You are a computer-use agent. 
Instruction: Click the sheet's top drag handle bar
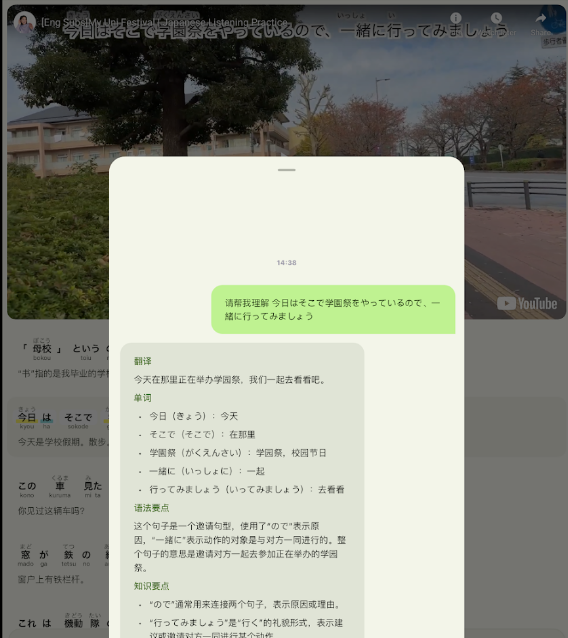tap(286, 170)
